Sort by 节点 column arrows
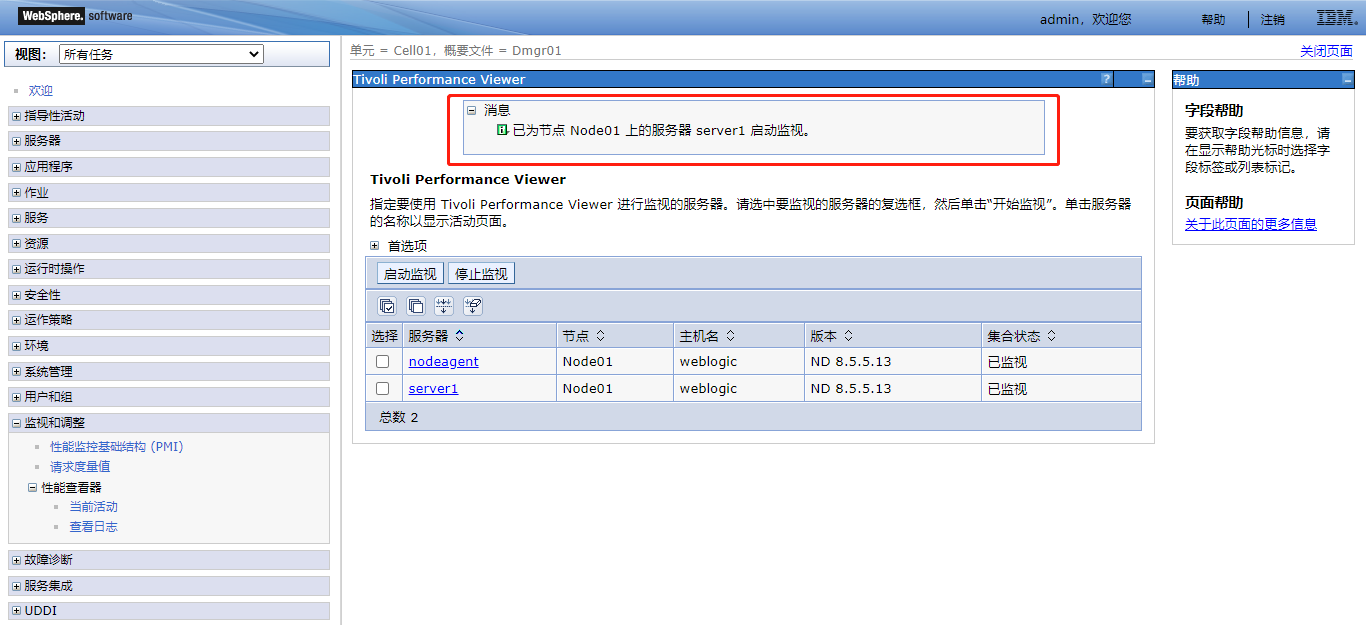The image size is (1366, 625). [x=601, y=336]
